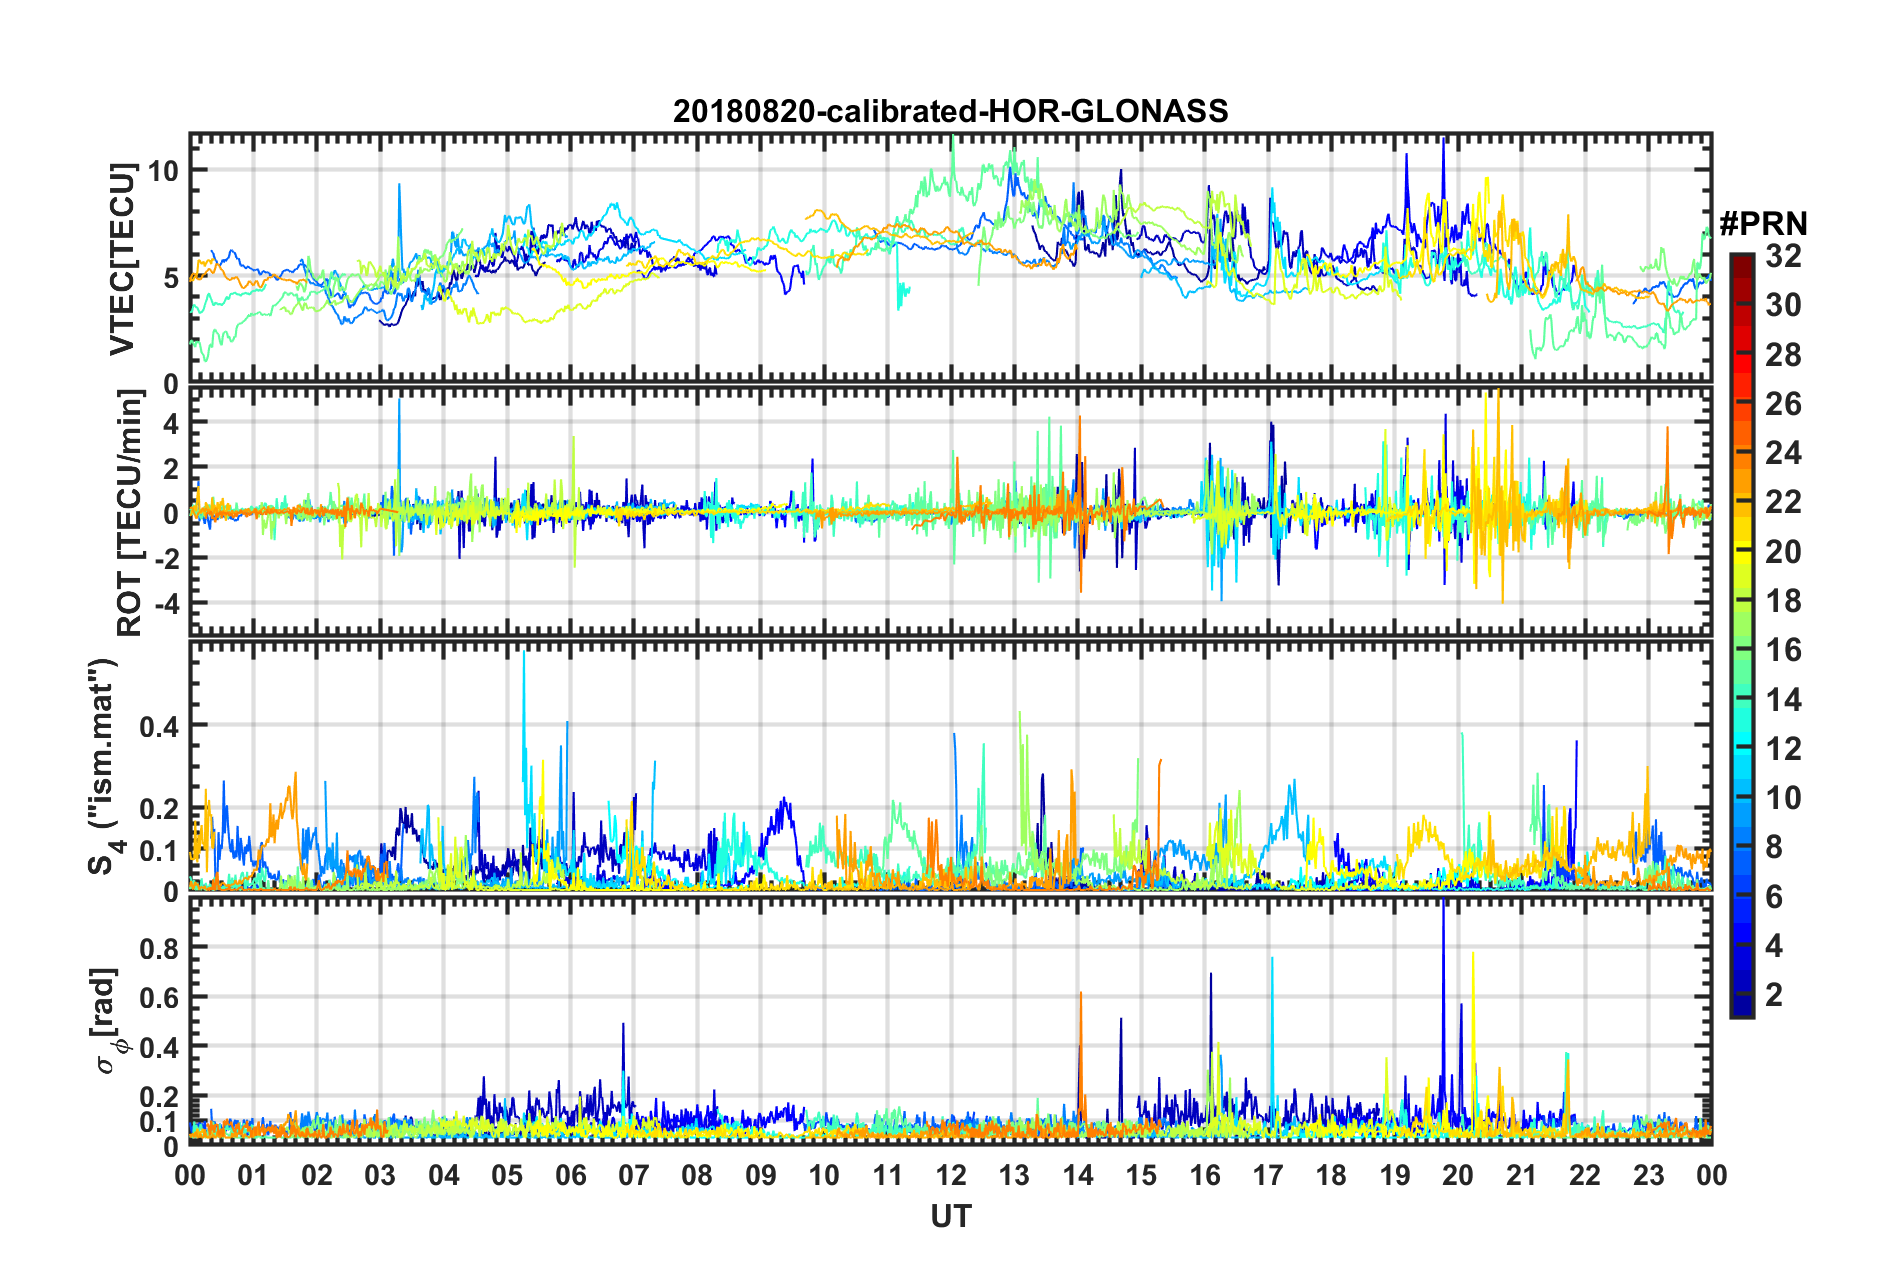Viewport: 1902px width, 1272px height.
Task: Click the 10 tick on the VTEC axis
Action: [x=163, y=171]
